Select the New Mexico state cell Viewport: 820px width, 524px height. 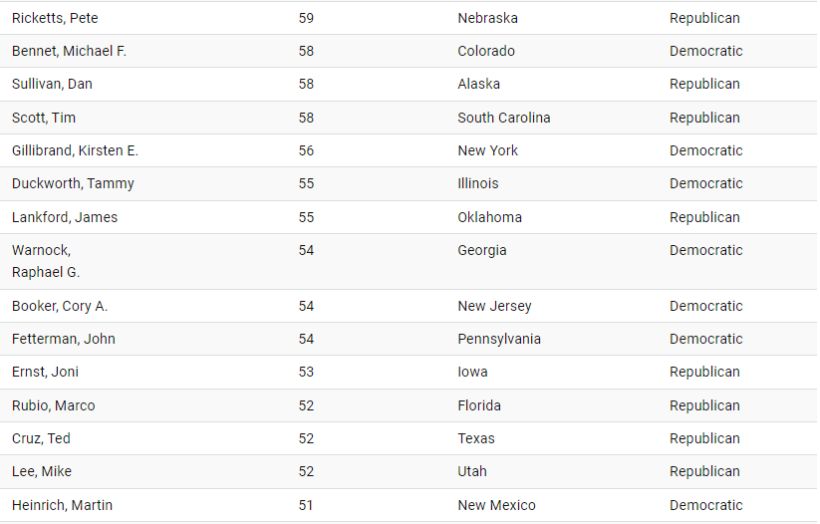(x=497, y=505)
